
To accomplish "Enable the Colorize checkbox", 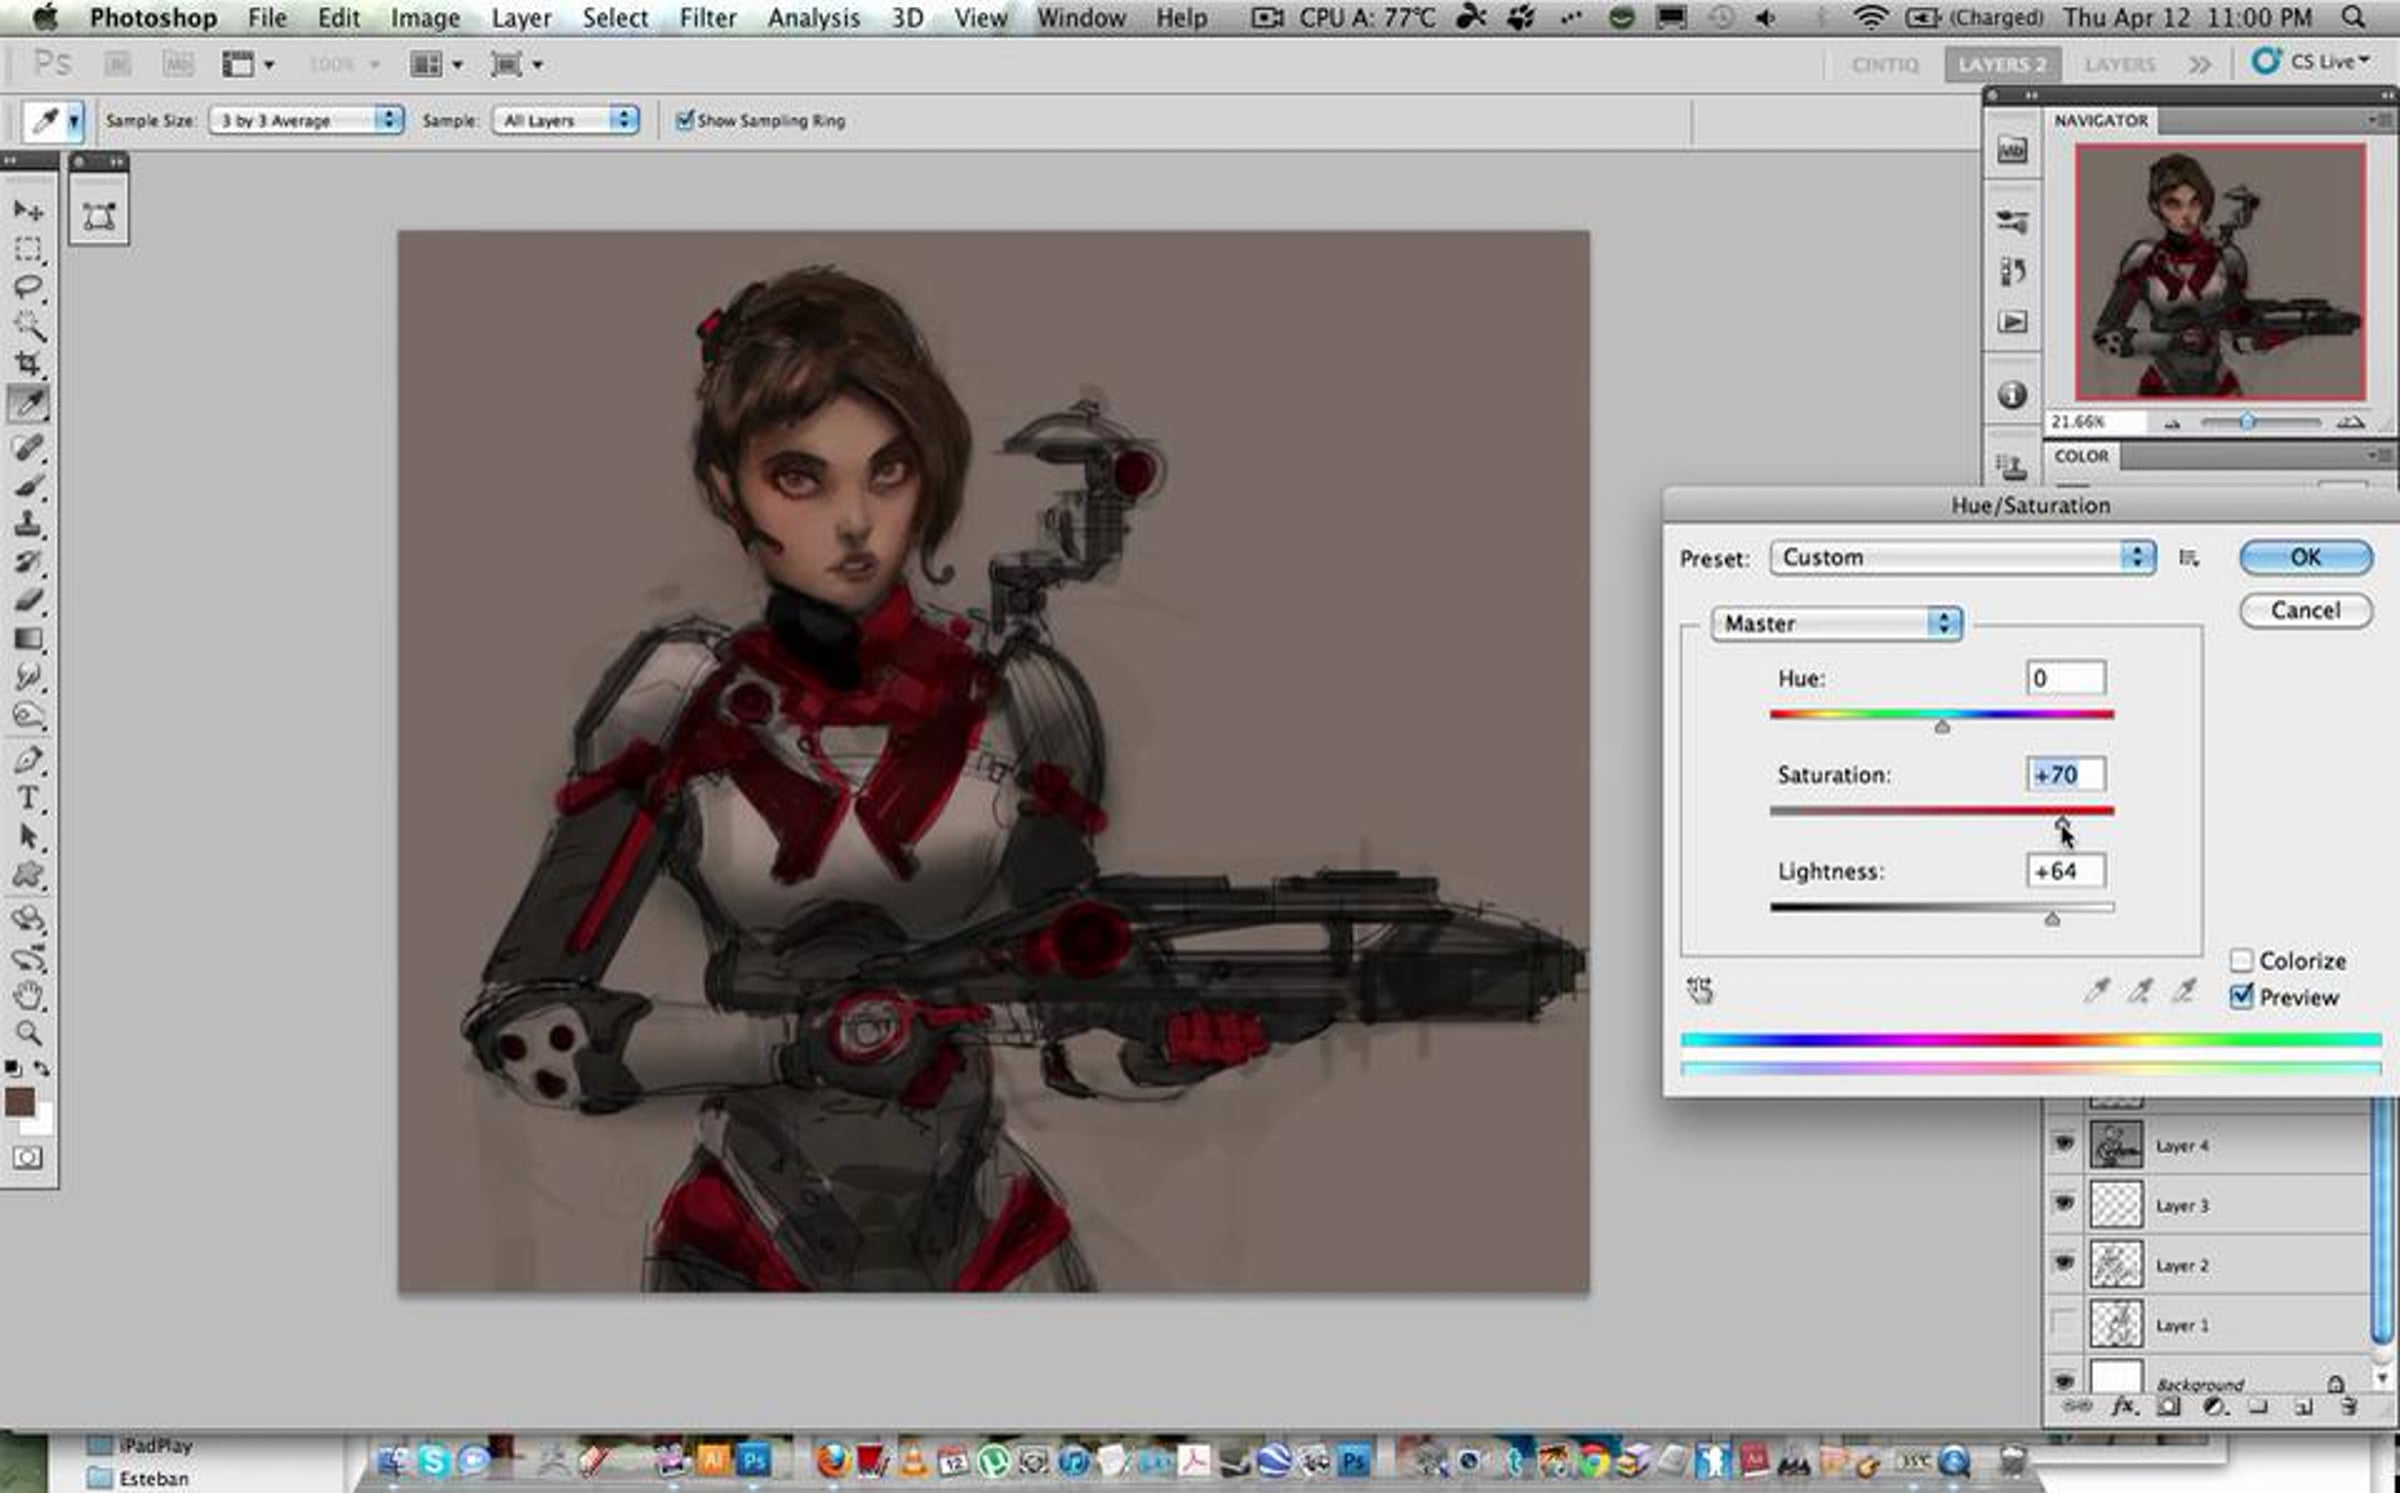I will tap(2241, 960).
